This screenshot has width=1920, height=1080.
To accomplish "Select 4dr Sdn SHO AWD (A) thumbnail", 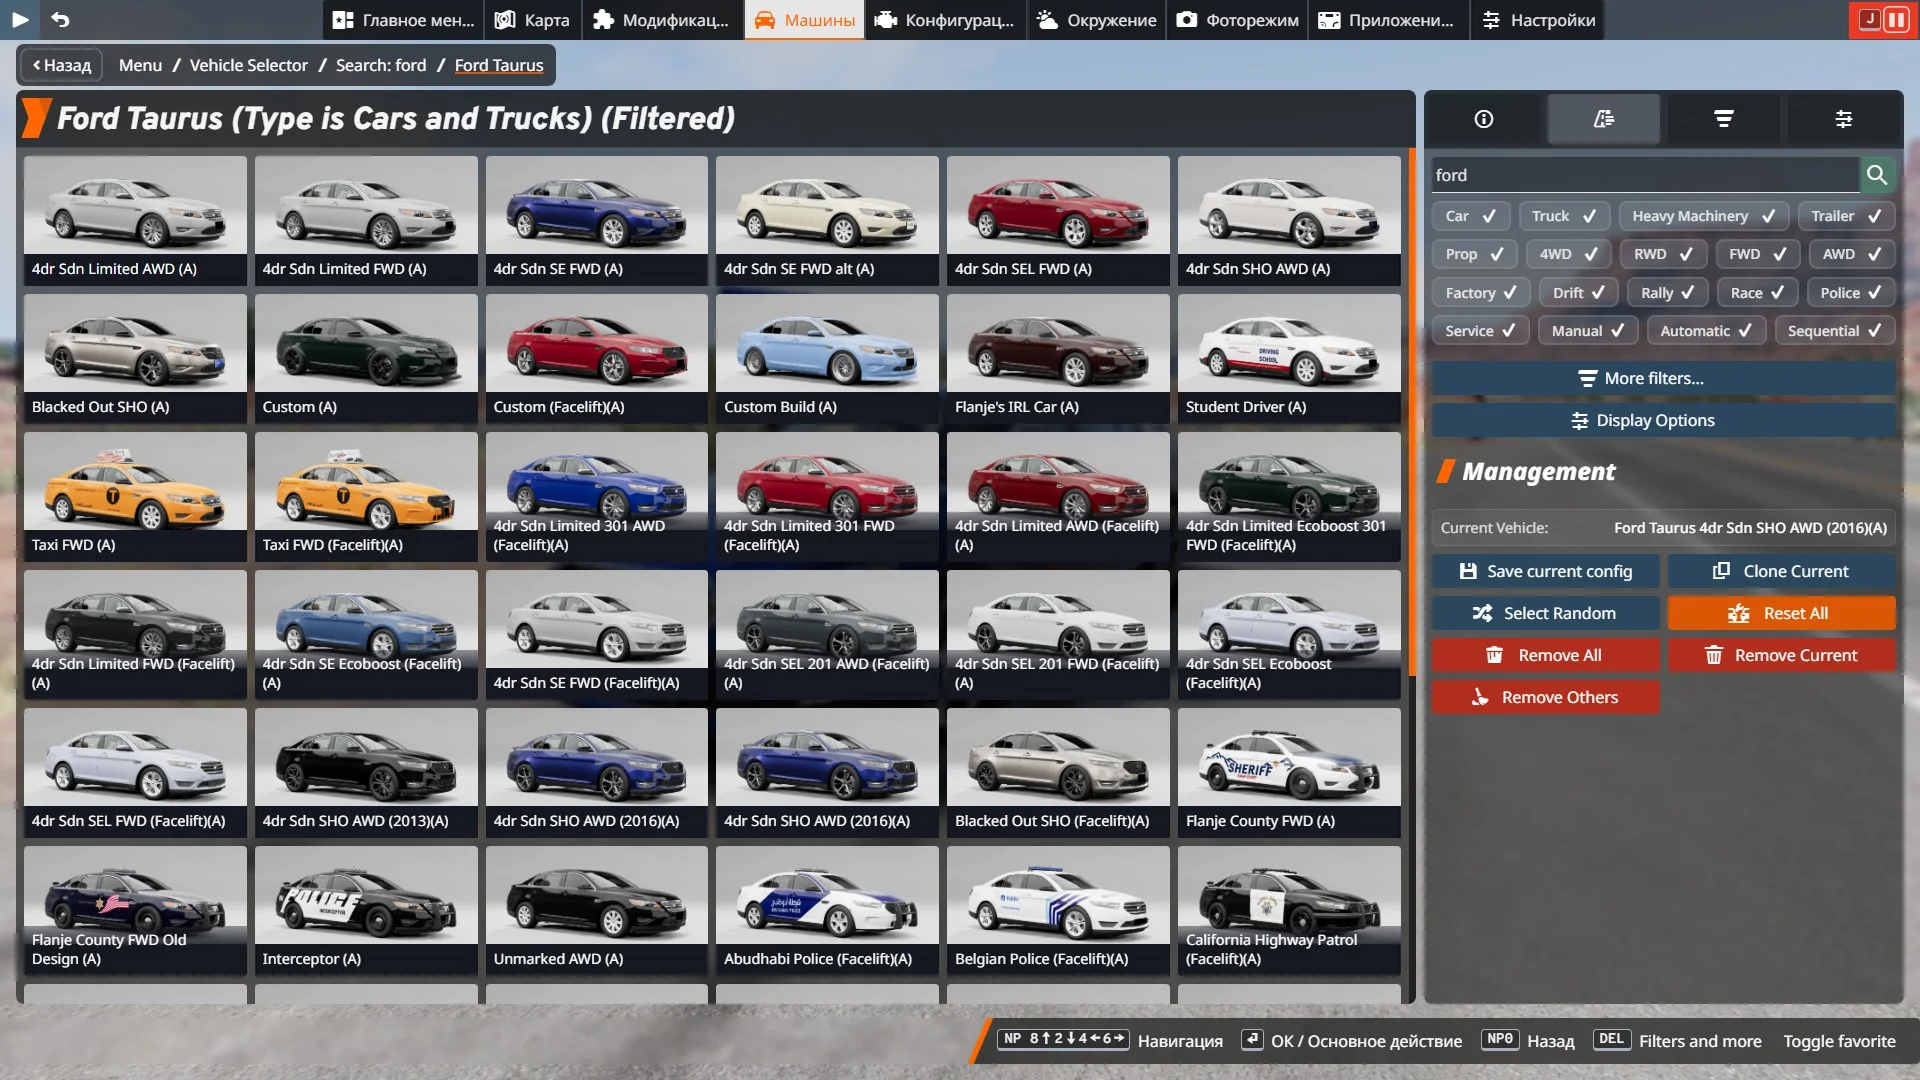I will (x=1289, y=220).
